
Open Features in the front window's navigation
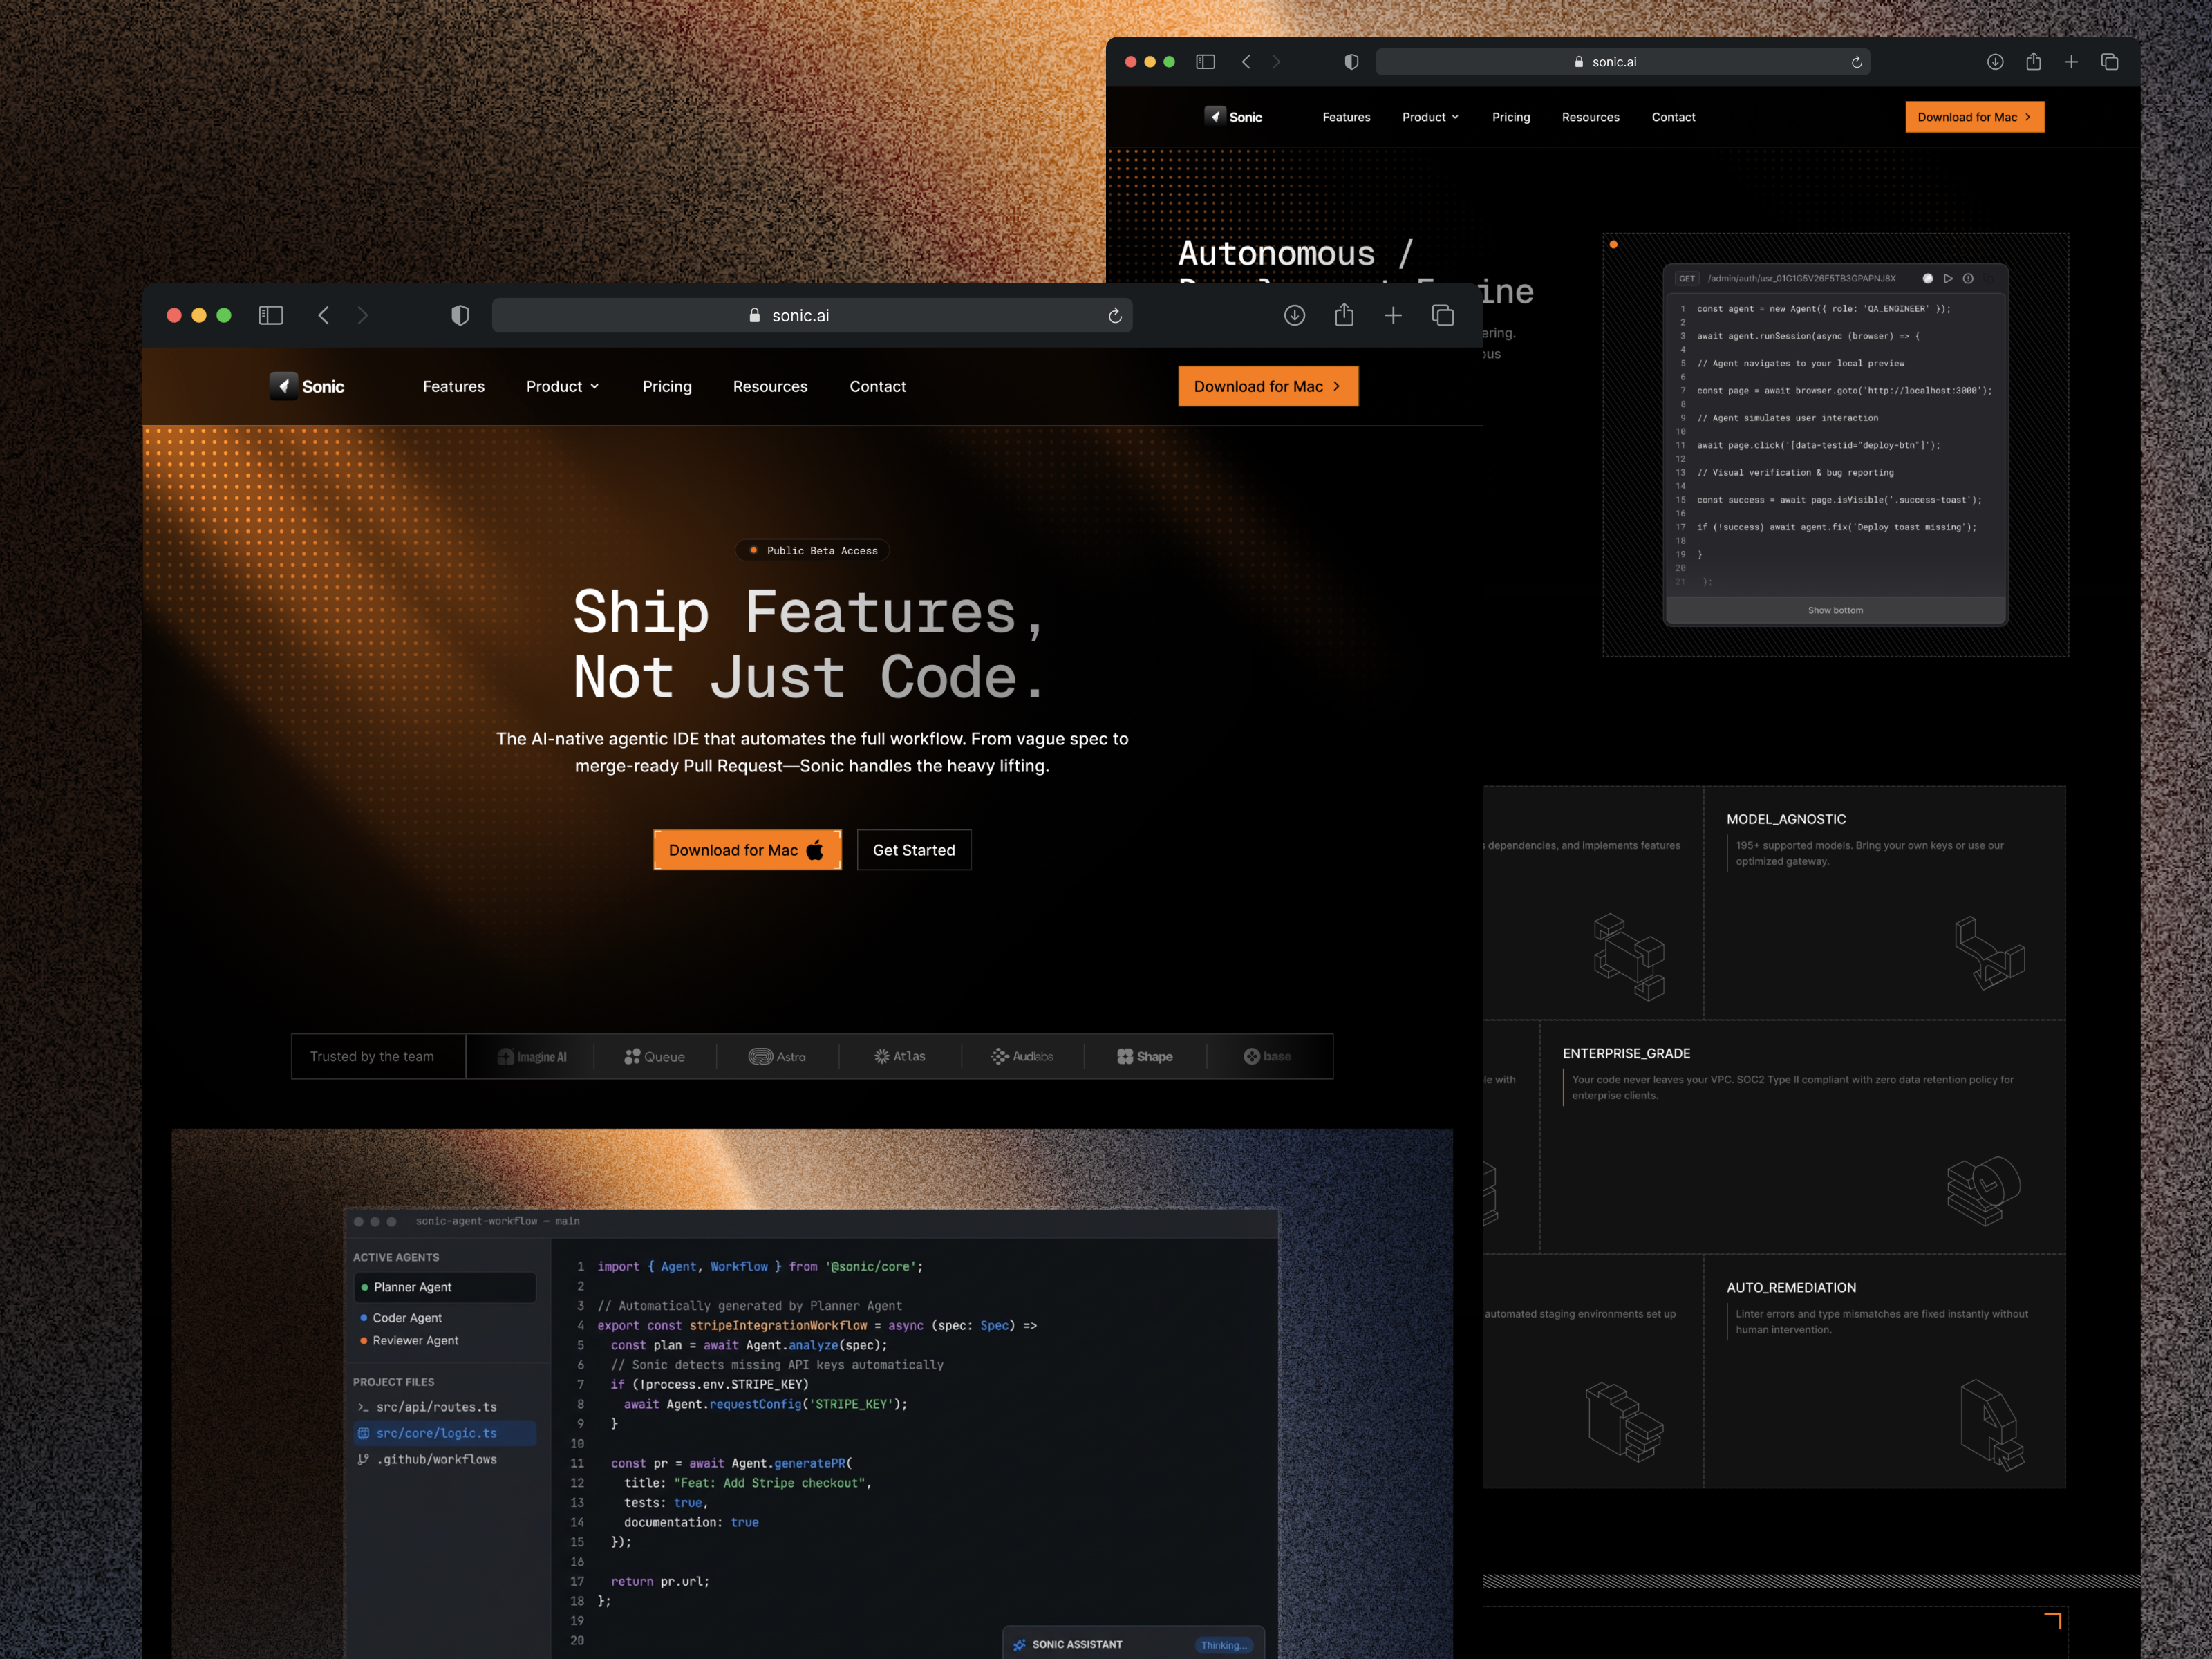pyautogui.click(x=454, y=386)
